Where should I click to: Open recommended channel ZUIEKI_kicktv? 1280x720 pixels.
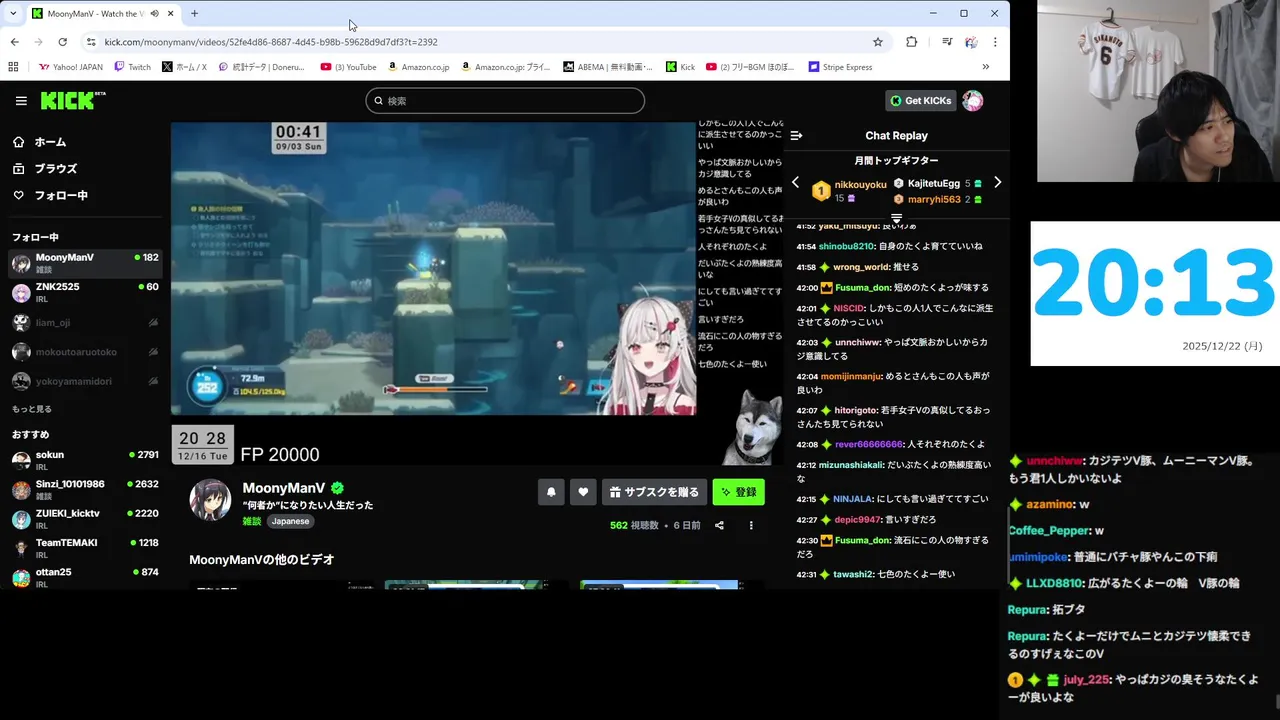pos(85,519)
